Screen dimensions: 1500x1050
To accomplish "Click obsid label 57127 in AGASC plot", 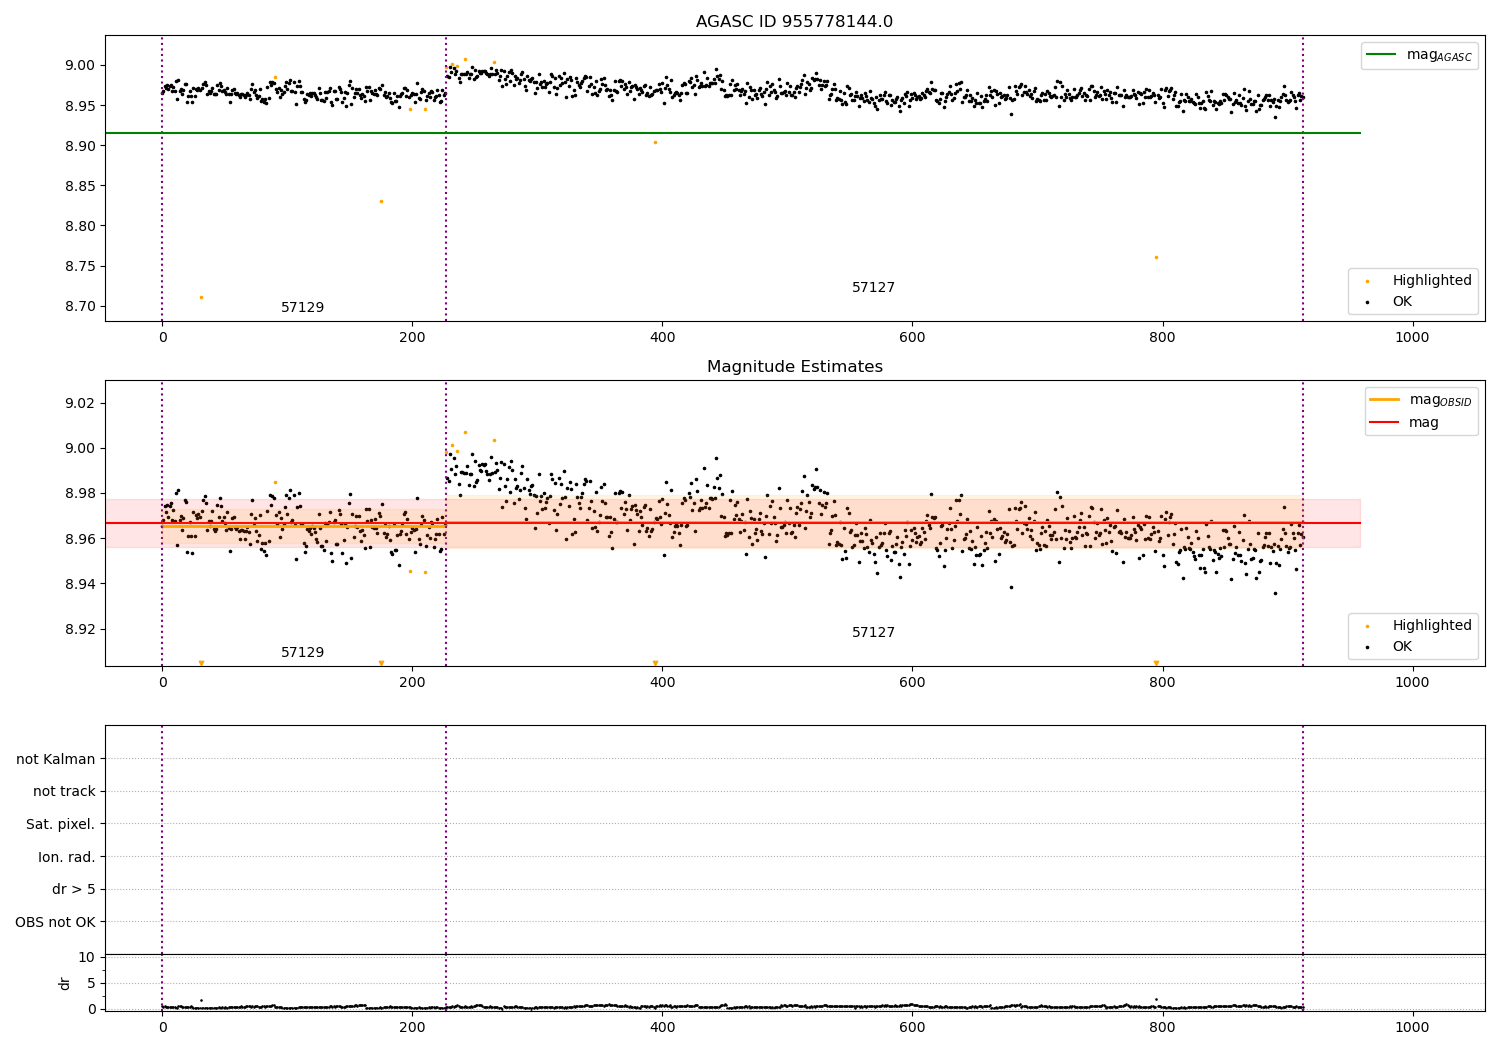I will tap(873, 288).
